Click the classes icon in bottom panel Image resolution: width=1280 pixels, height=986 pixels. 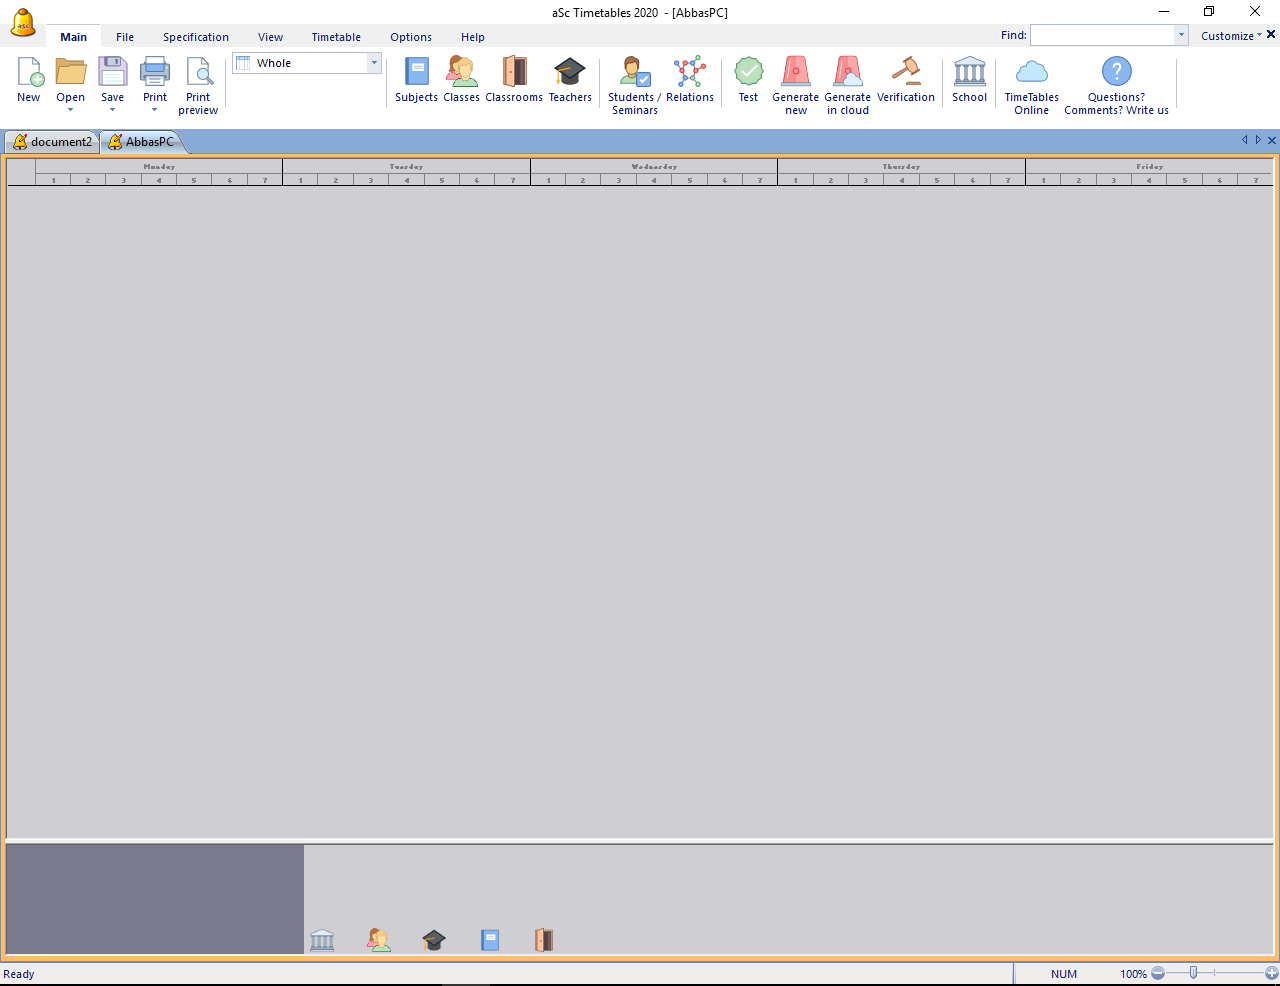point(379,940)
